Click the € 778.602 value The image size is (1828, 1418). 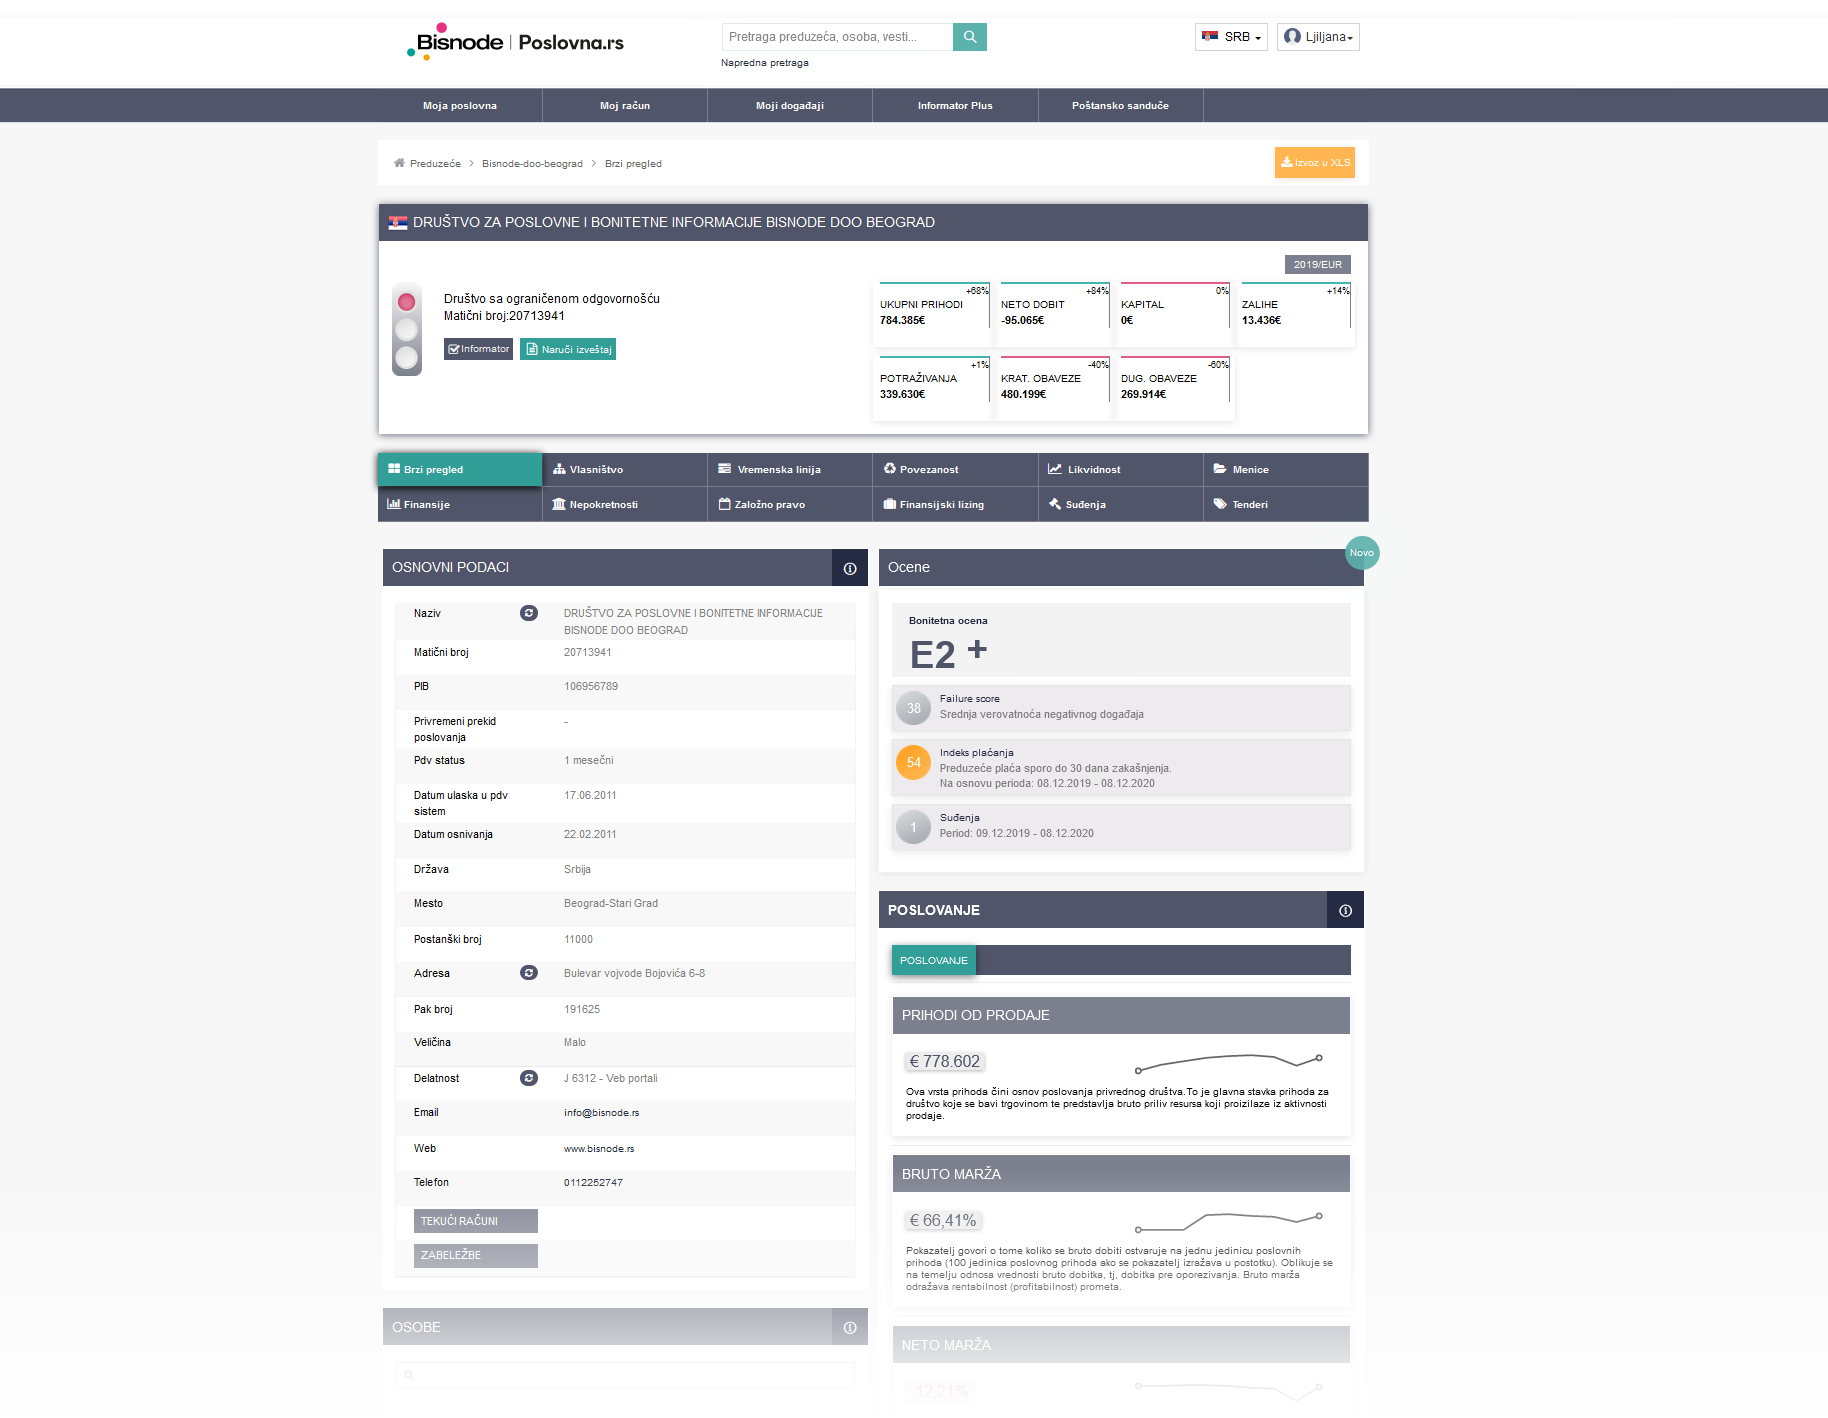pyautogui.click(x=945, y=1062)
